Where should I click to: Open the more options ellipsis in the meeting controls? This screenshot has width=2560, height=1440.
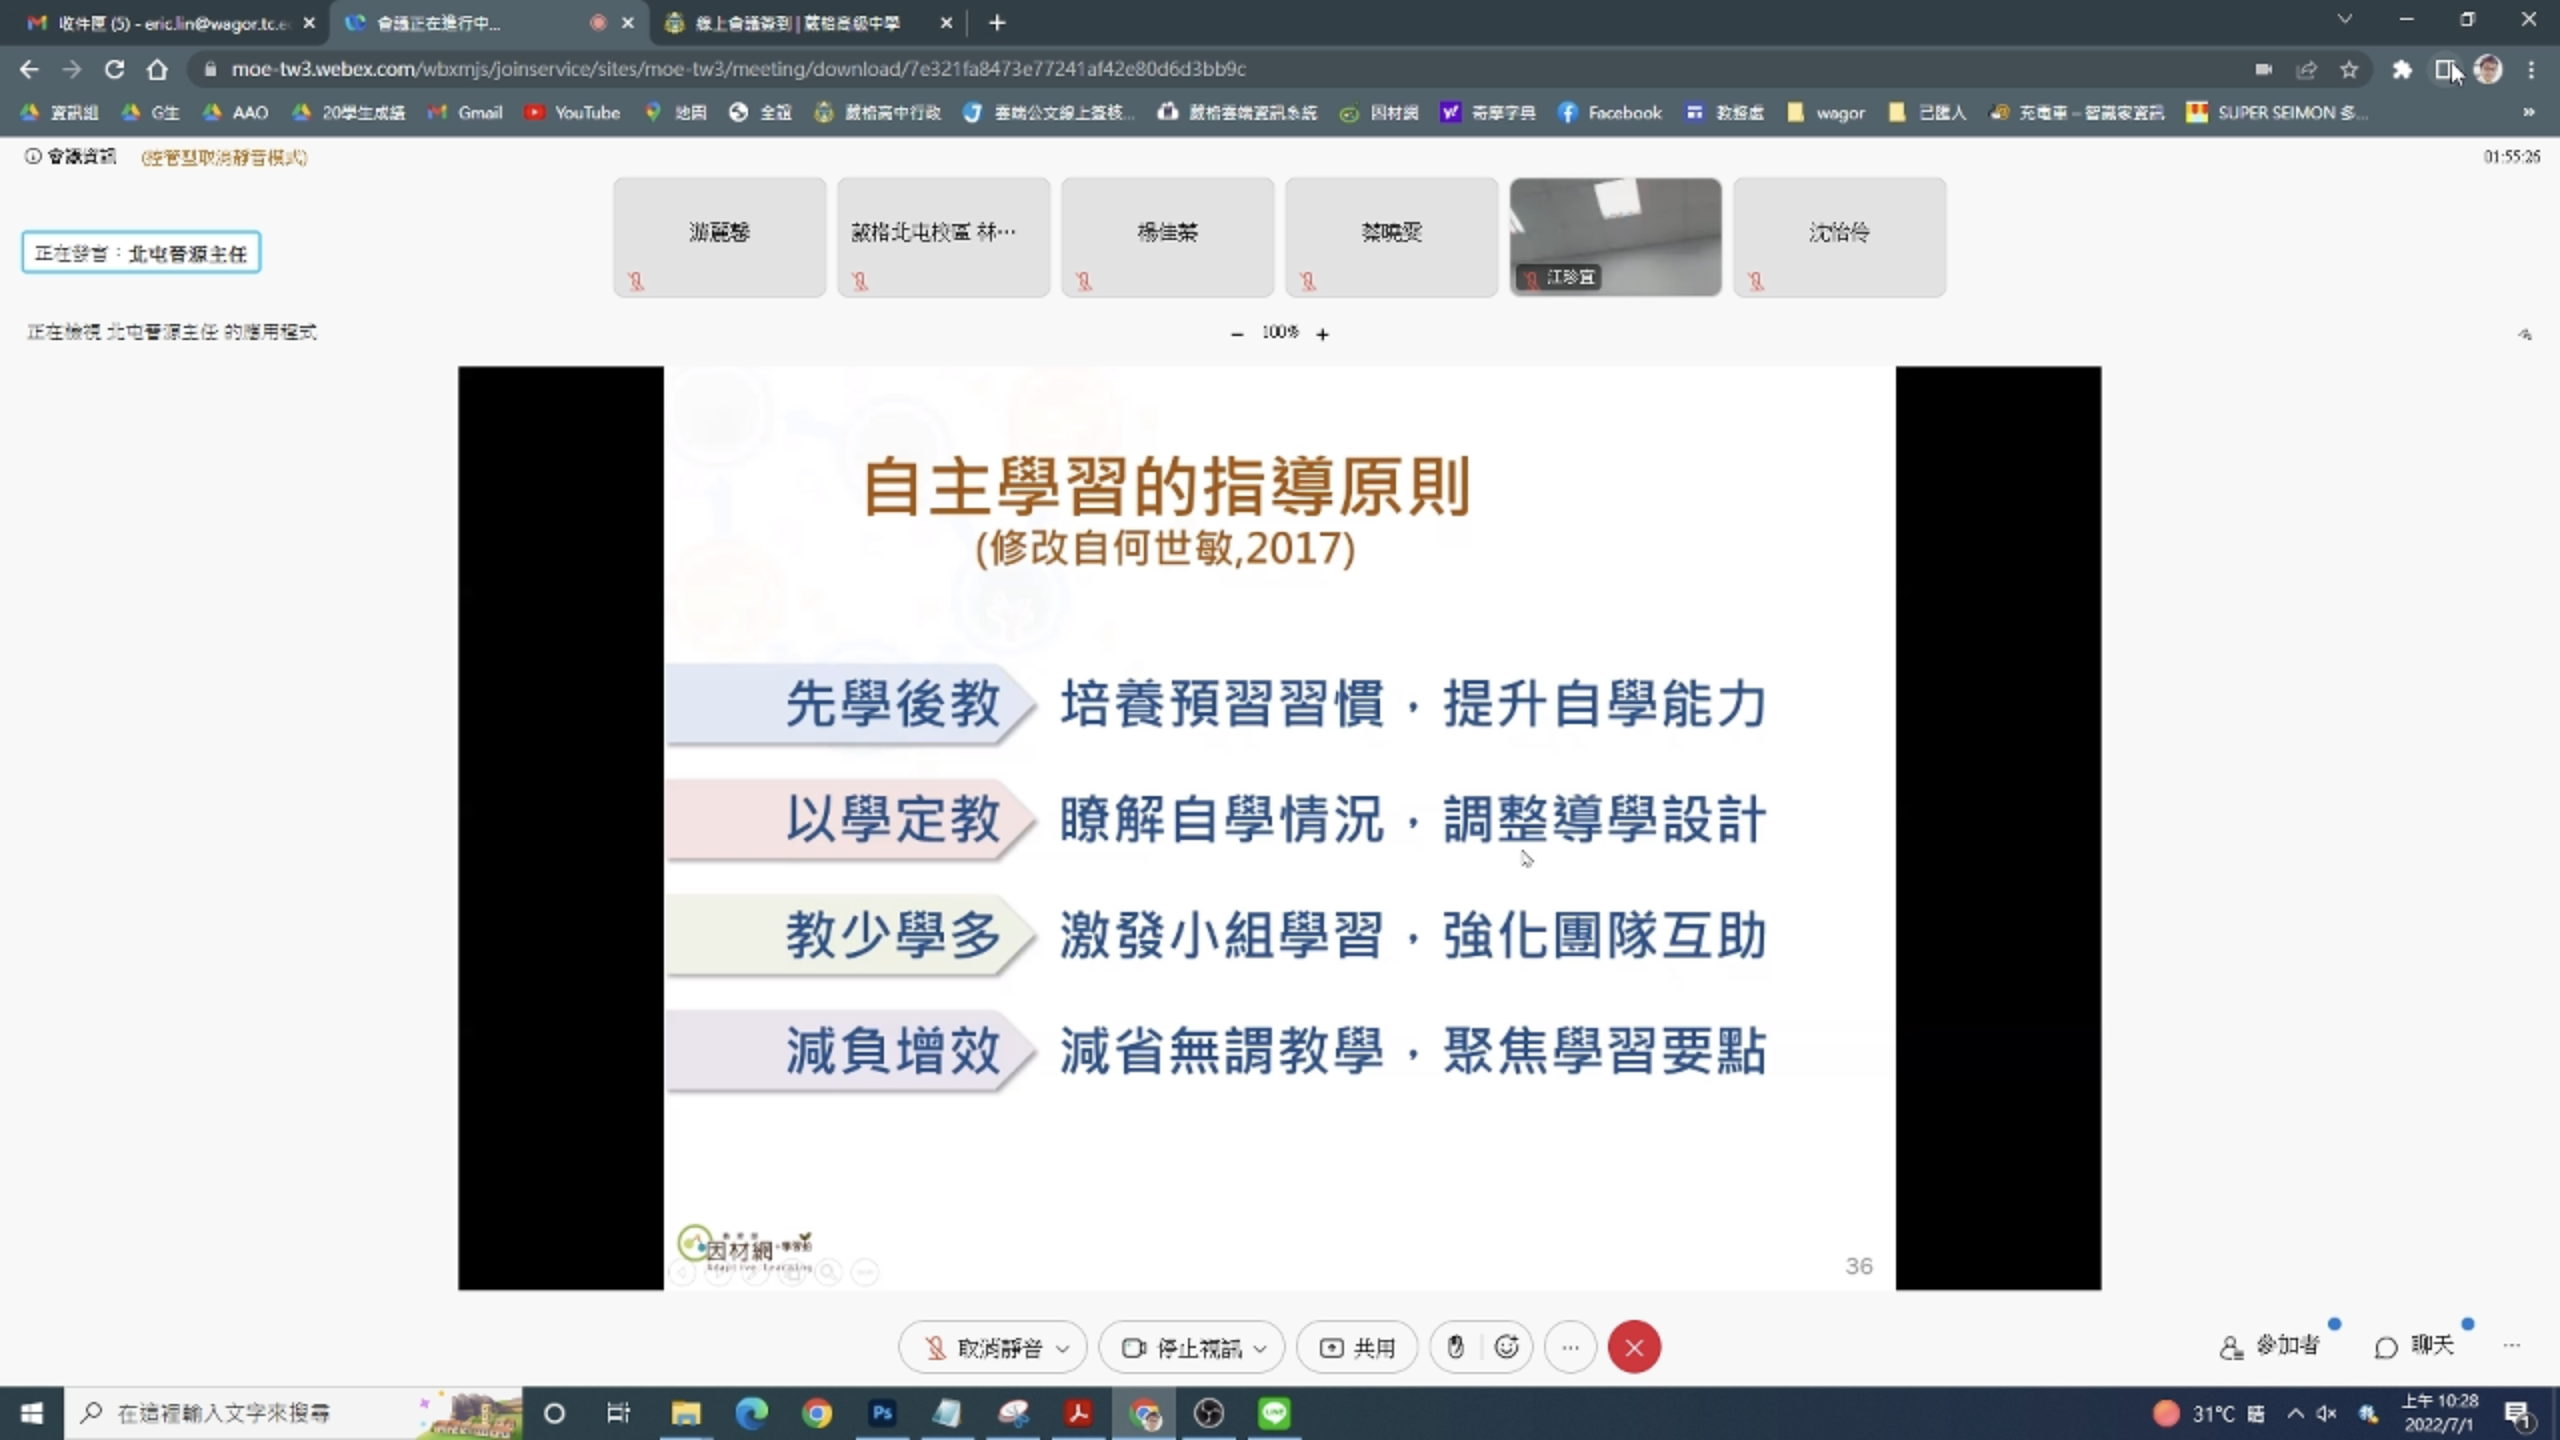pyautogui.click(x=1570, y=1348)
